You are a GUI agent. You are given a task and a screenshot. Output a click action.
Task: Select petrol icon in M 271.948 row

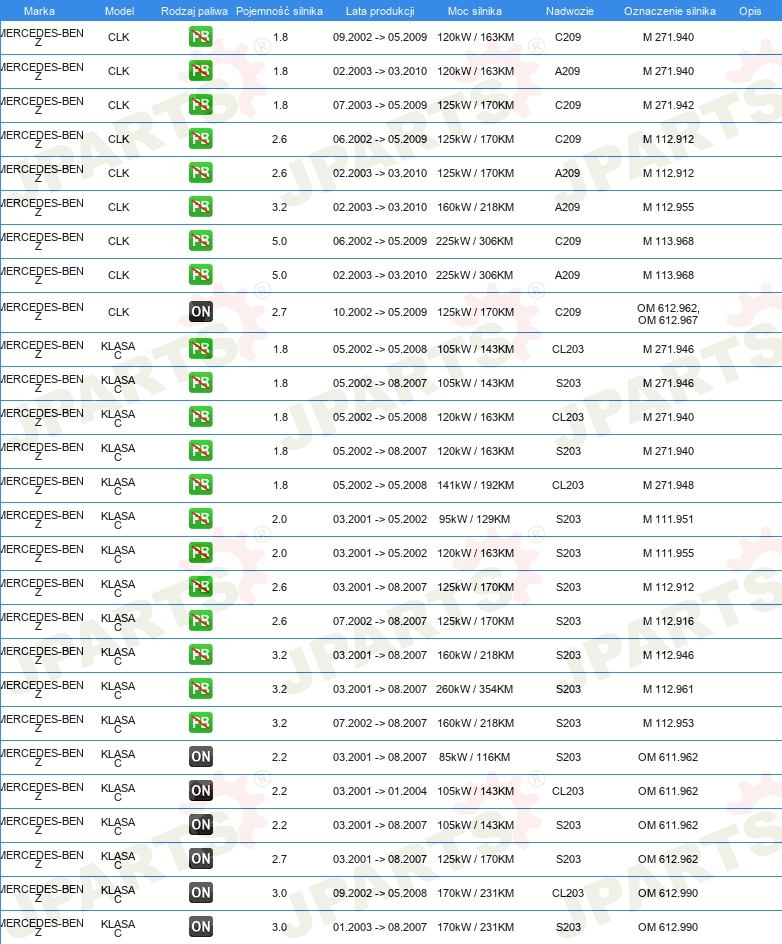point(200,485)
